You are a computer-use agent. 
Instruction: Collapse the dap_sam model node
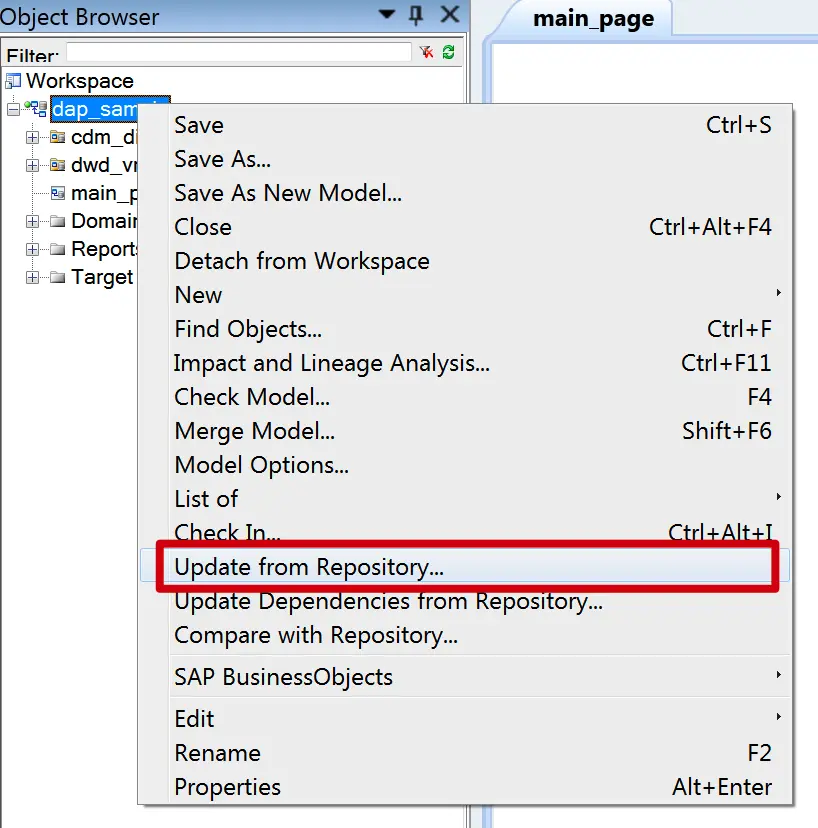pos(13,109)
